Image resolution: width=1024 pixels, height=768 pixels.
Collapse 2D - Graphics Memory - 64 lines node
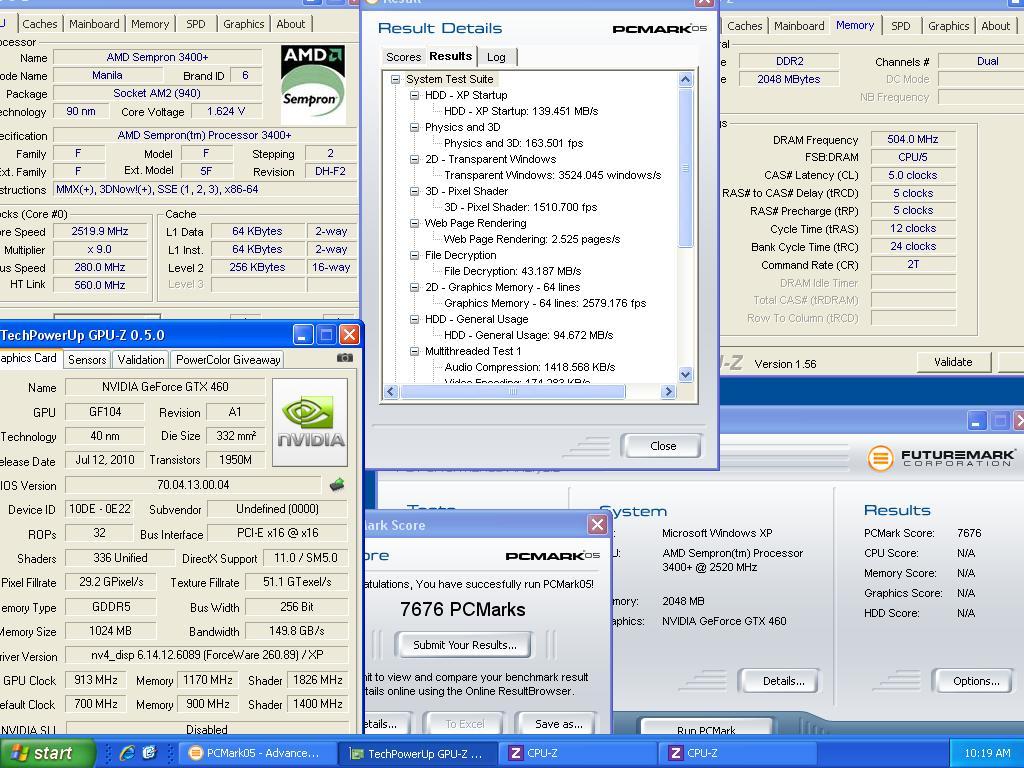coord(414,287)
